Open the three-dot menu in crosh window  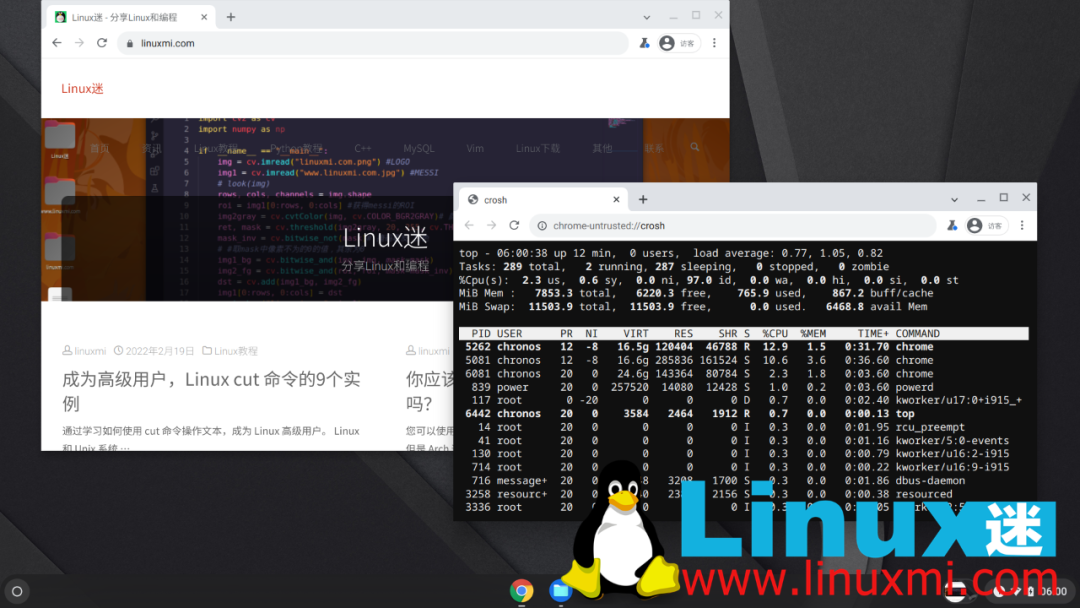pos(1022,225)
